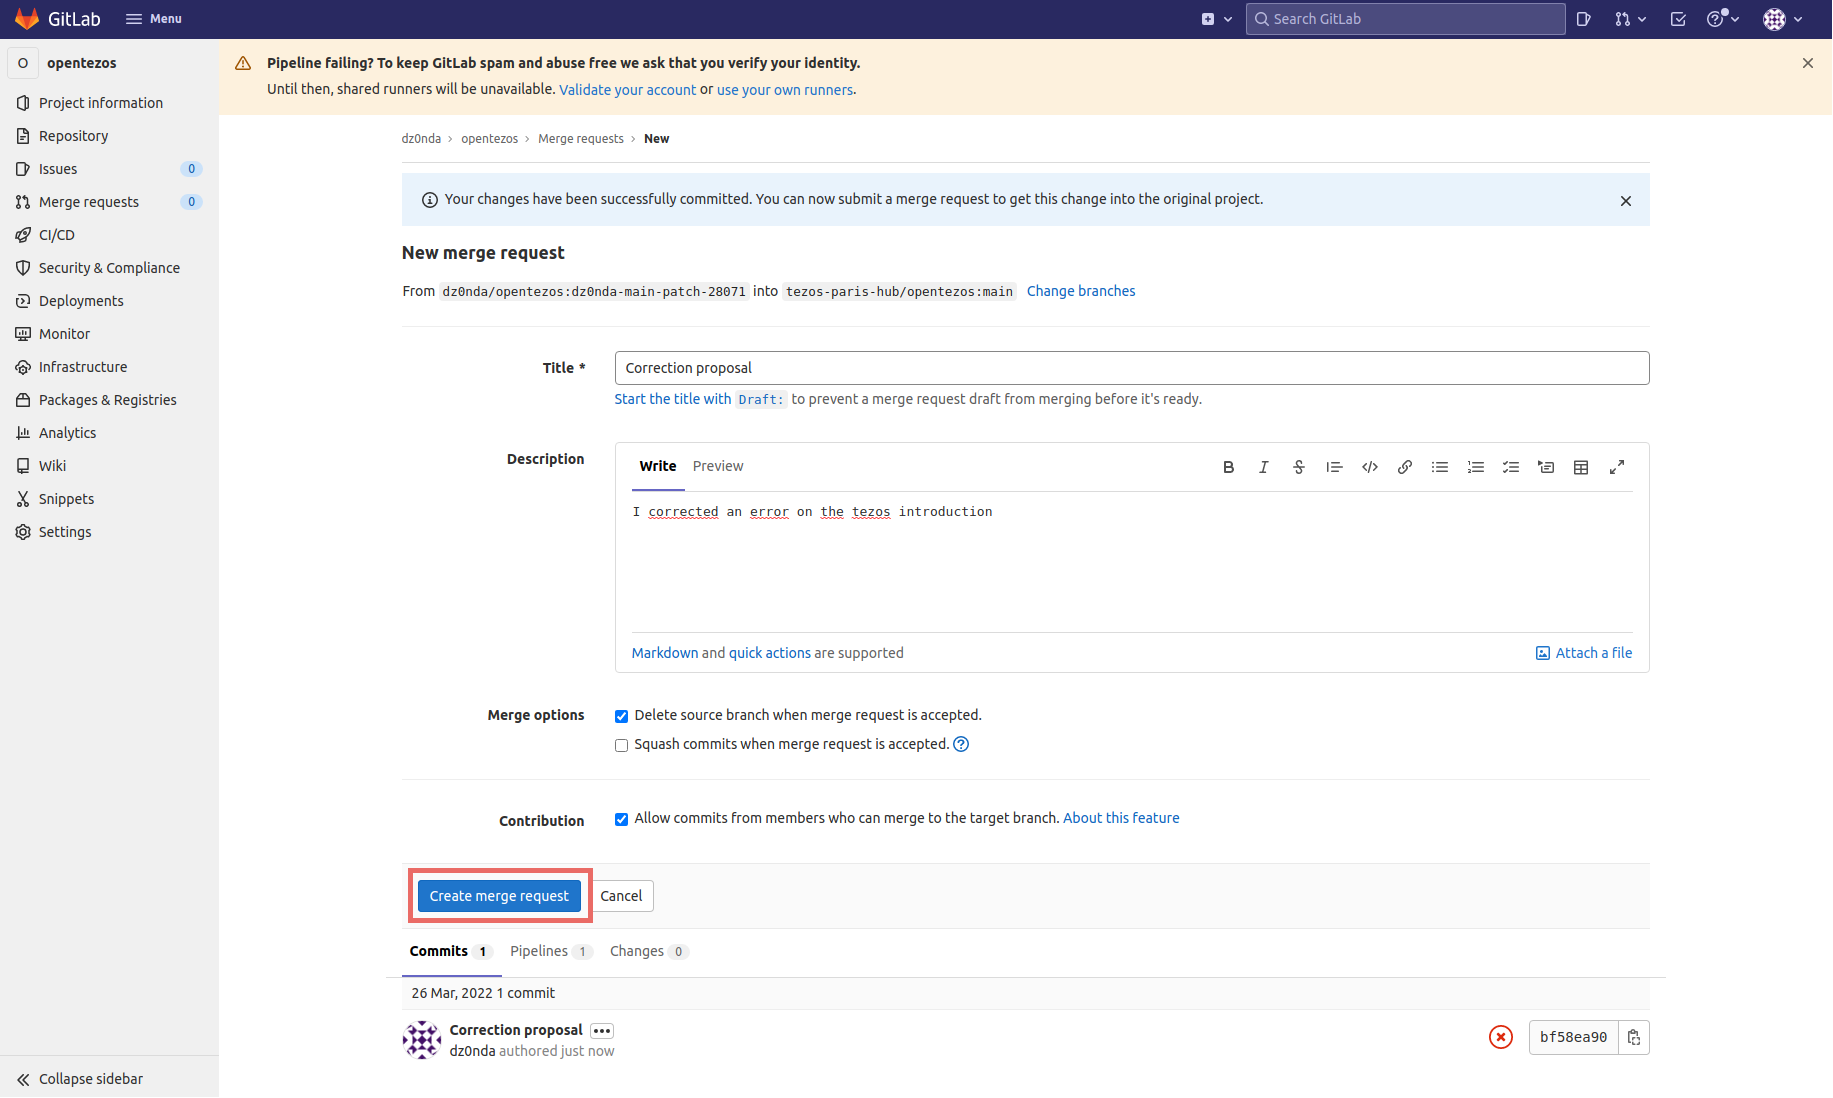Insert a link in the description
The width and height of the screenshot is (1833, 1098).
click(1405, 467)
